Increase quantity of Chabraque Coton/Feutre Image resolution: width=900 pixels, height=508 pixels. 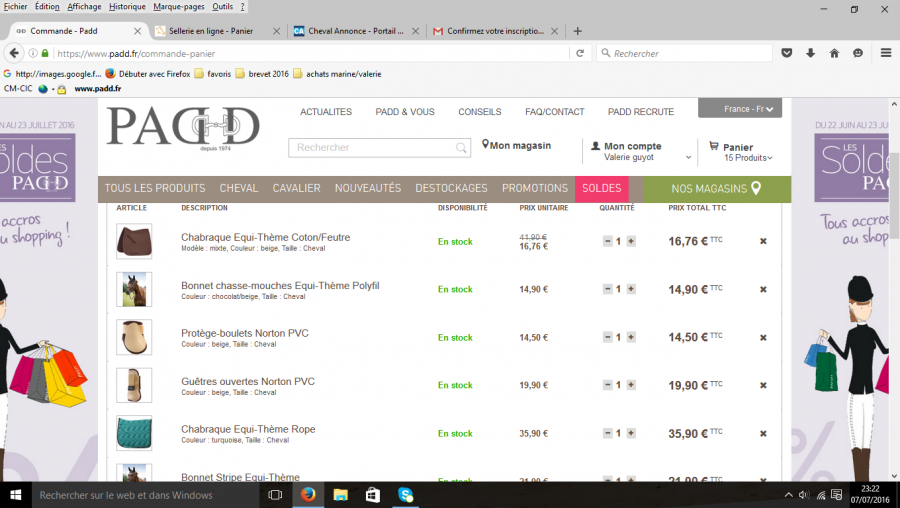(x=631, y=241)
